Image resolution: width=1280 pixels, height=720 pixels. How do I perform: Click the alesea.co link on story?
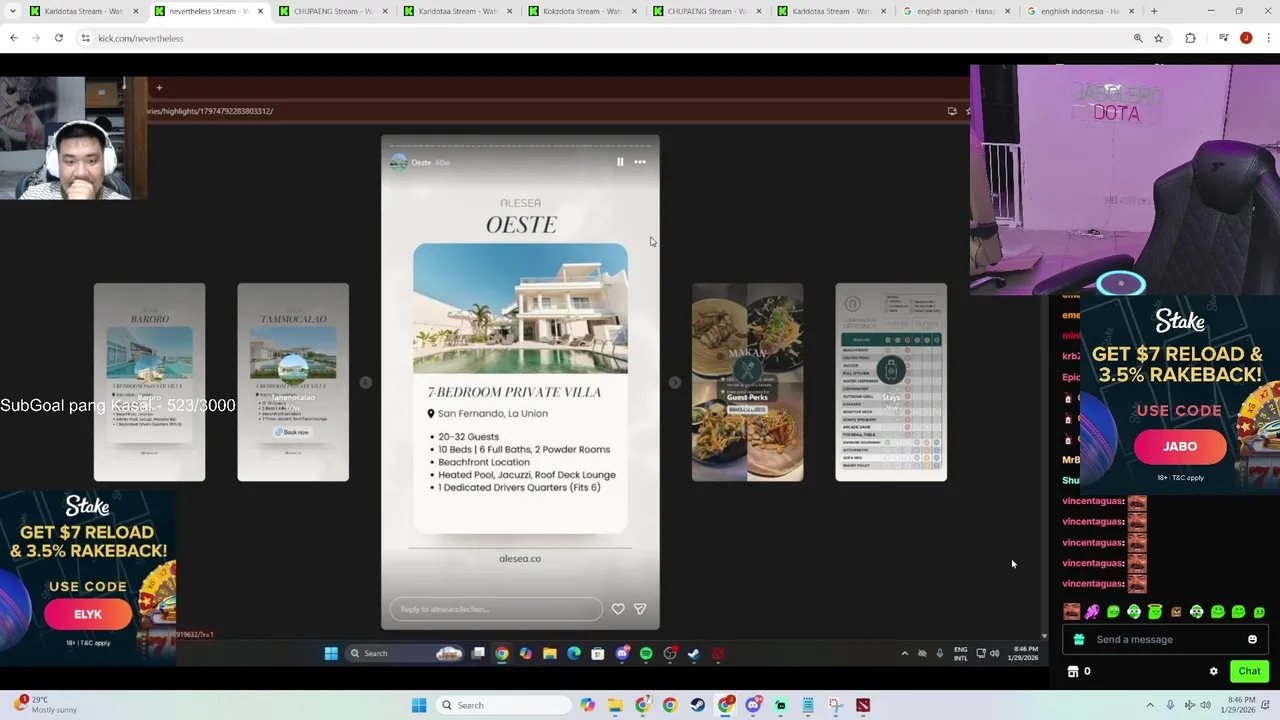pyautogui.click(x=520, y=559)
